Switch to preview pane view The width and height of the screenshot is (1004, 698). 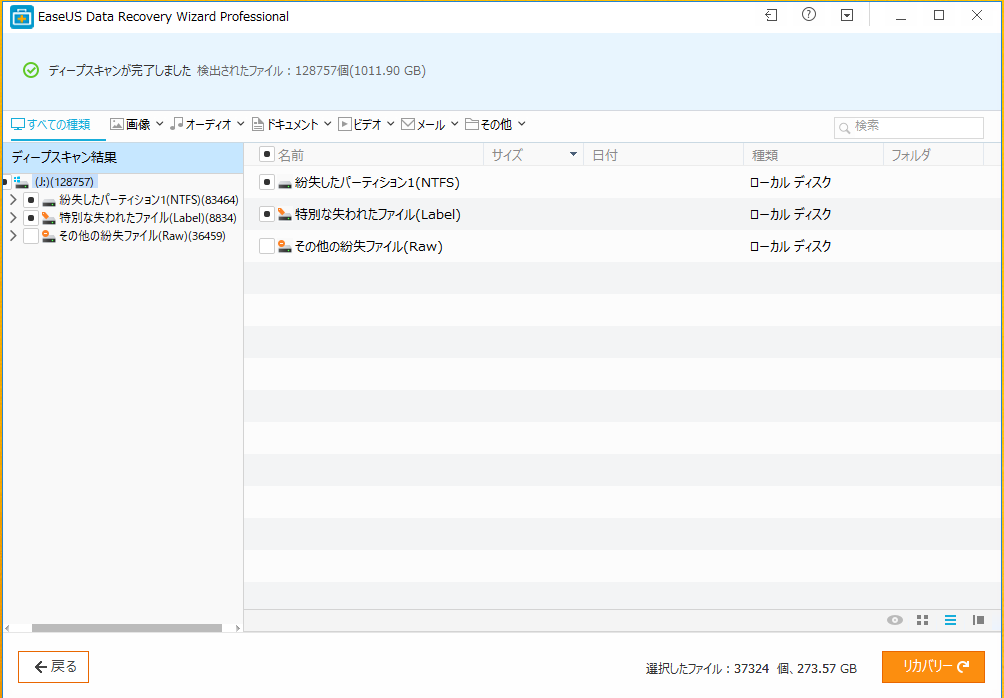pos(978,620)
